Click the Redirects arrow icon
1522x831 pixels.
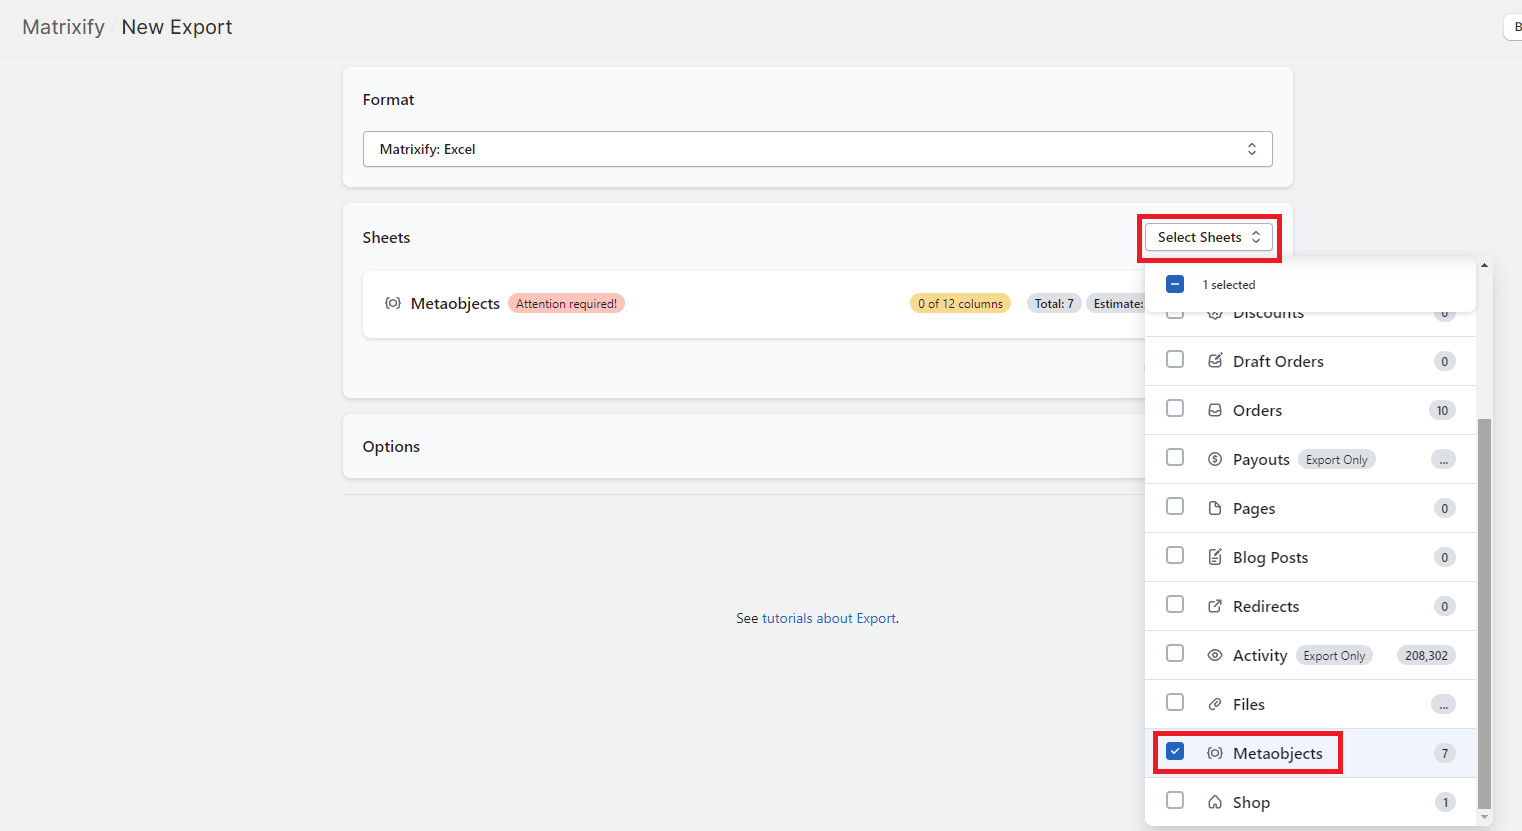click(1215, 606)
